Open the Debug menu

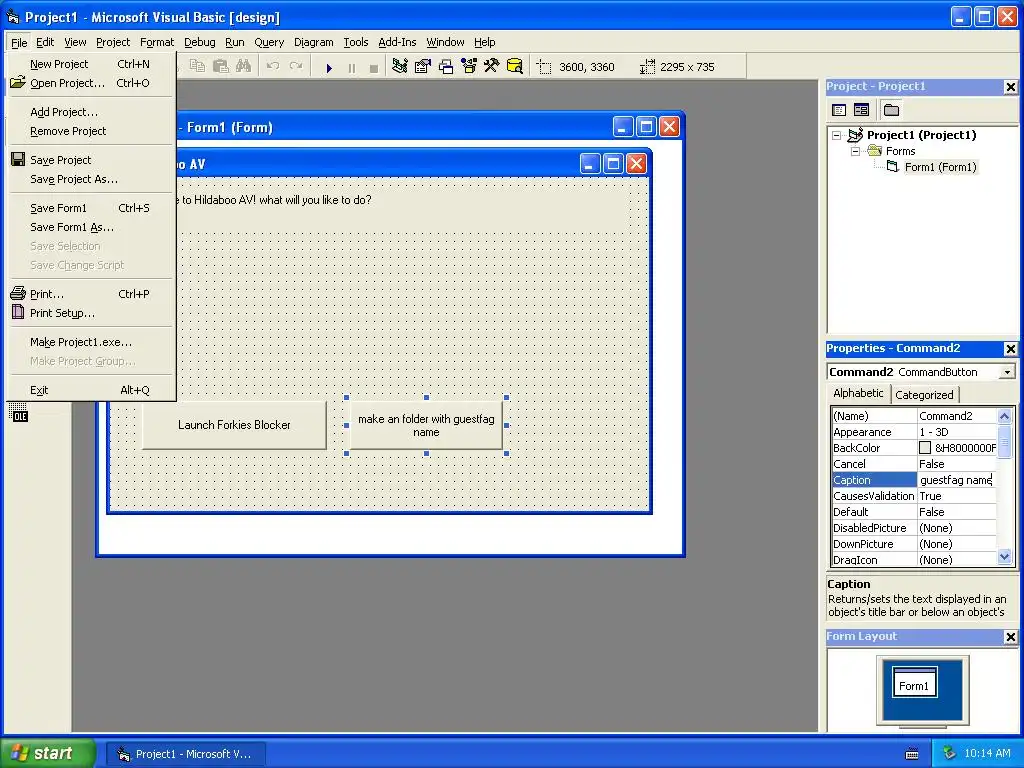(x=200, y=42)
